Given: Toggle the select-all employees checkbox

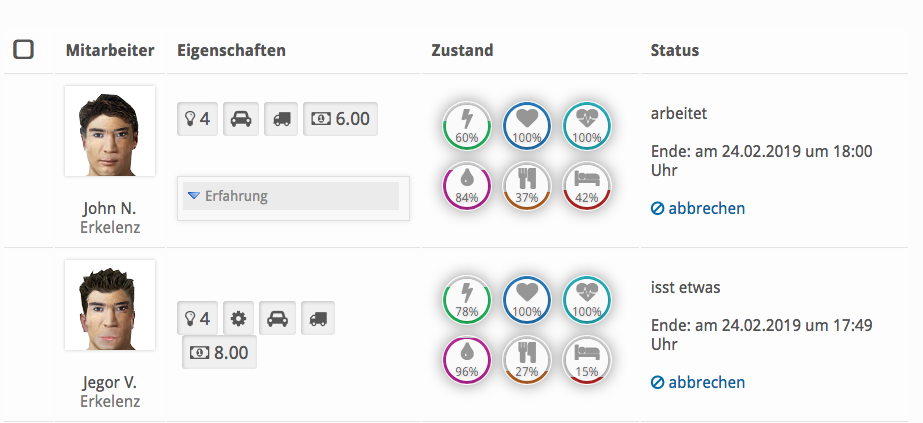Looking at the screenshot, I should (x=24, y=49).
